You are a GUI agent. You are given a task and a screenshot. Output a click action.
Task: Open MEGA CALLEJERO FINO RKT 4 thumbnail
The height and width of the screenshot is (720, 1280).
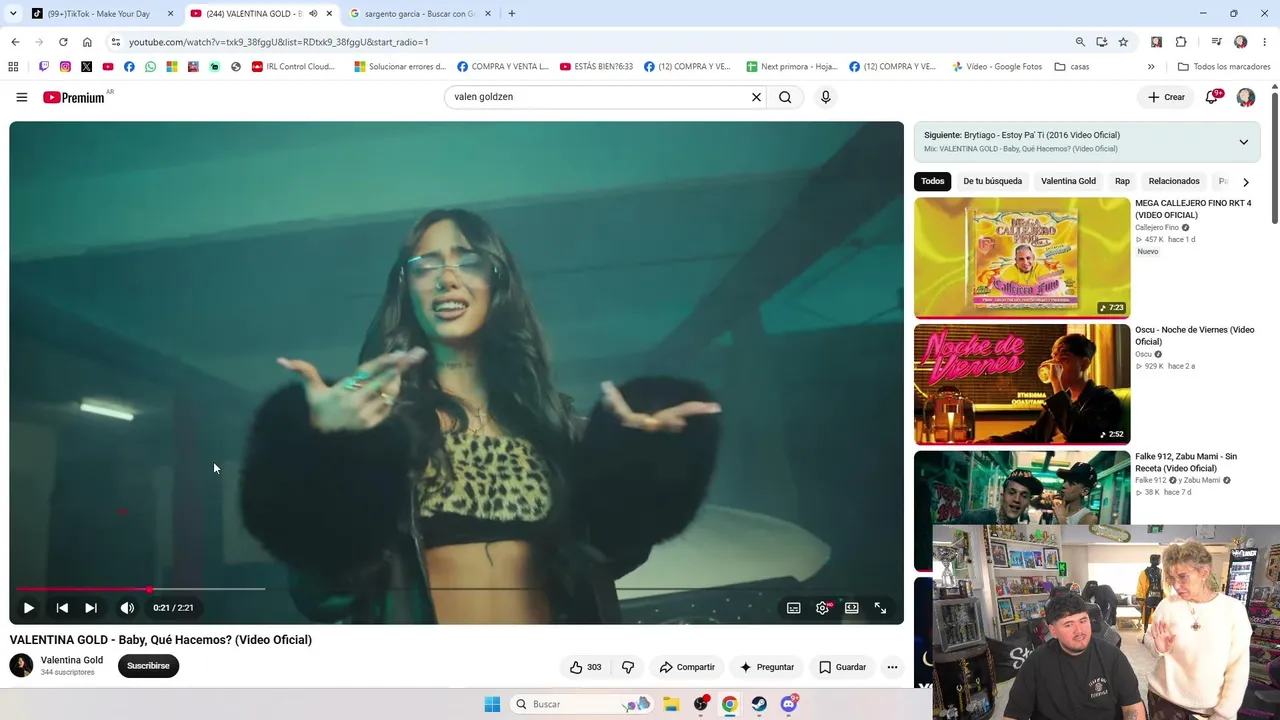pyautogui.click(x=1022, y=258)
